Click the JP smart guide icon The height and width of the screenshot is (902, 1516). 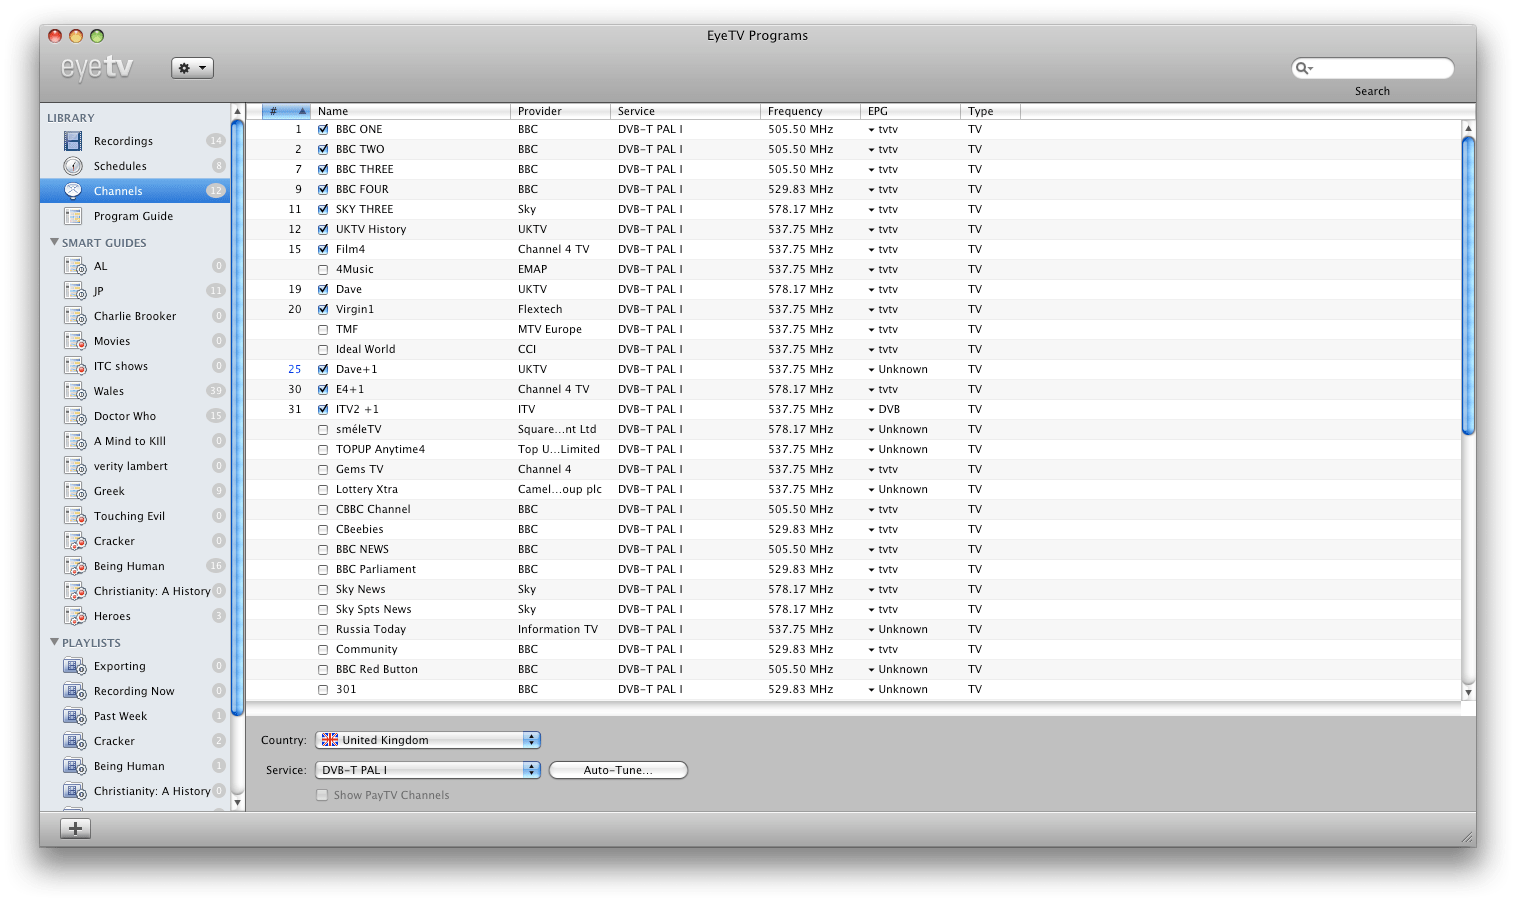point(75,291)
